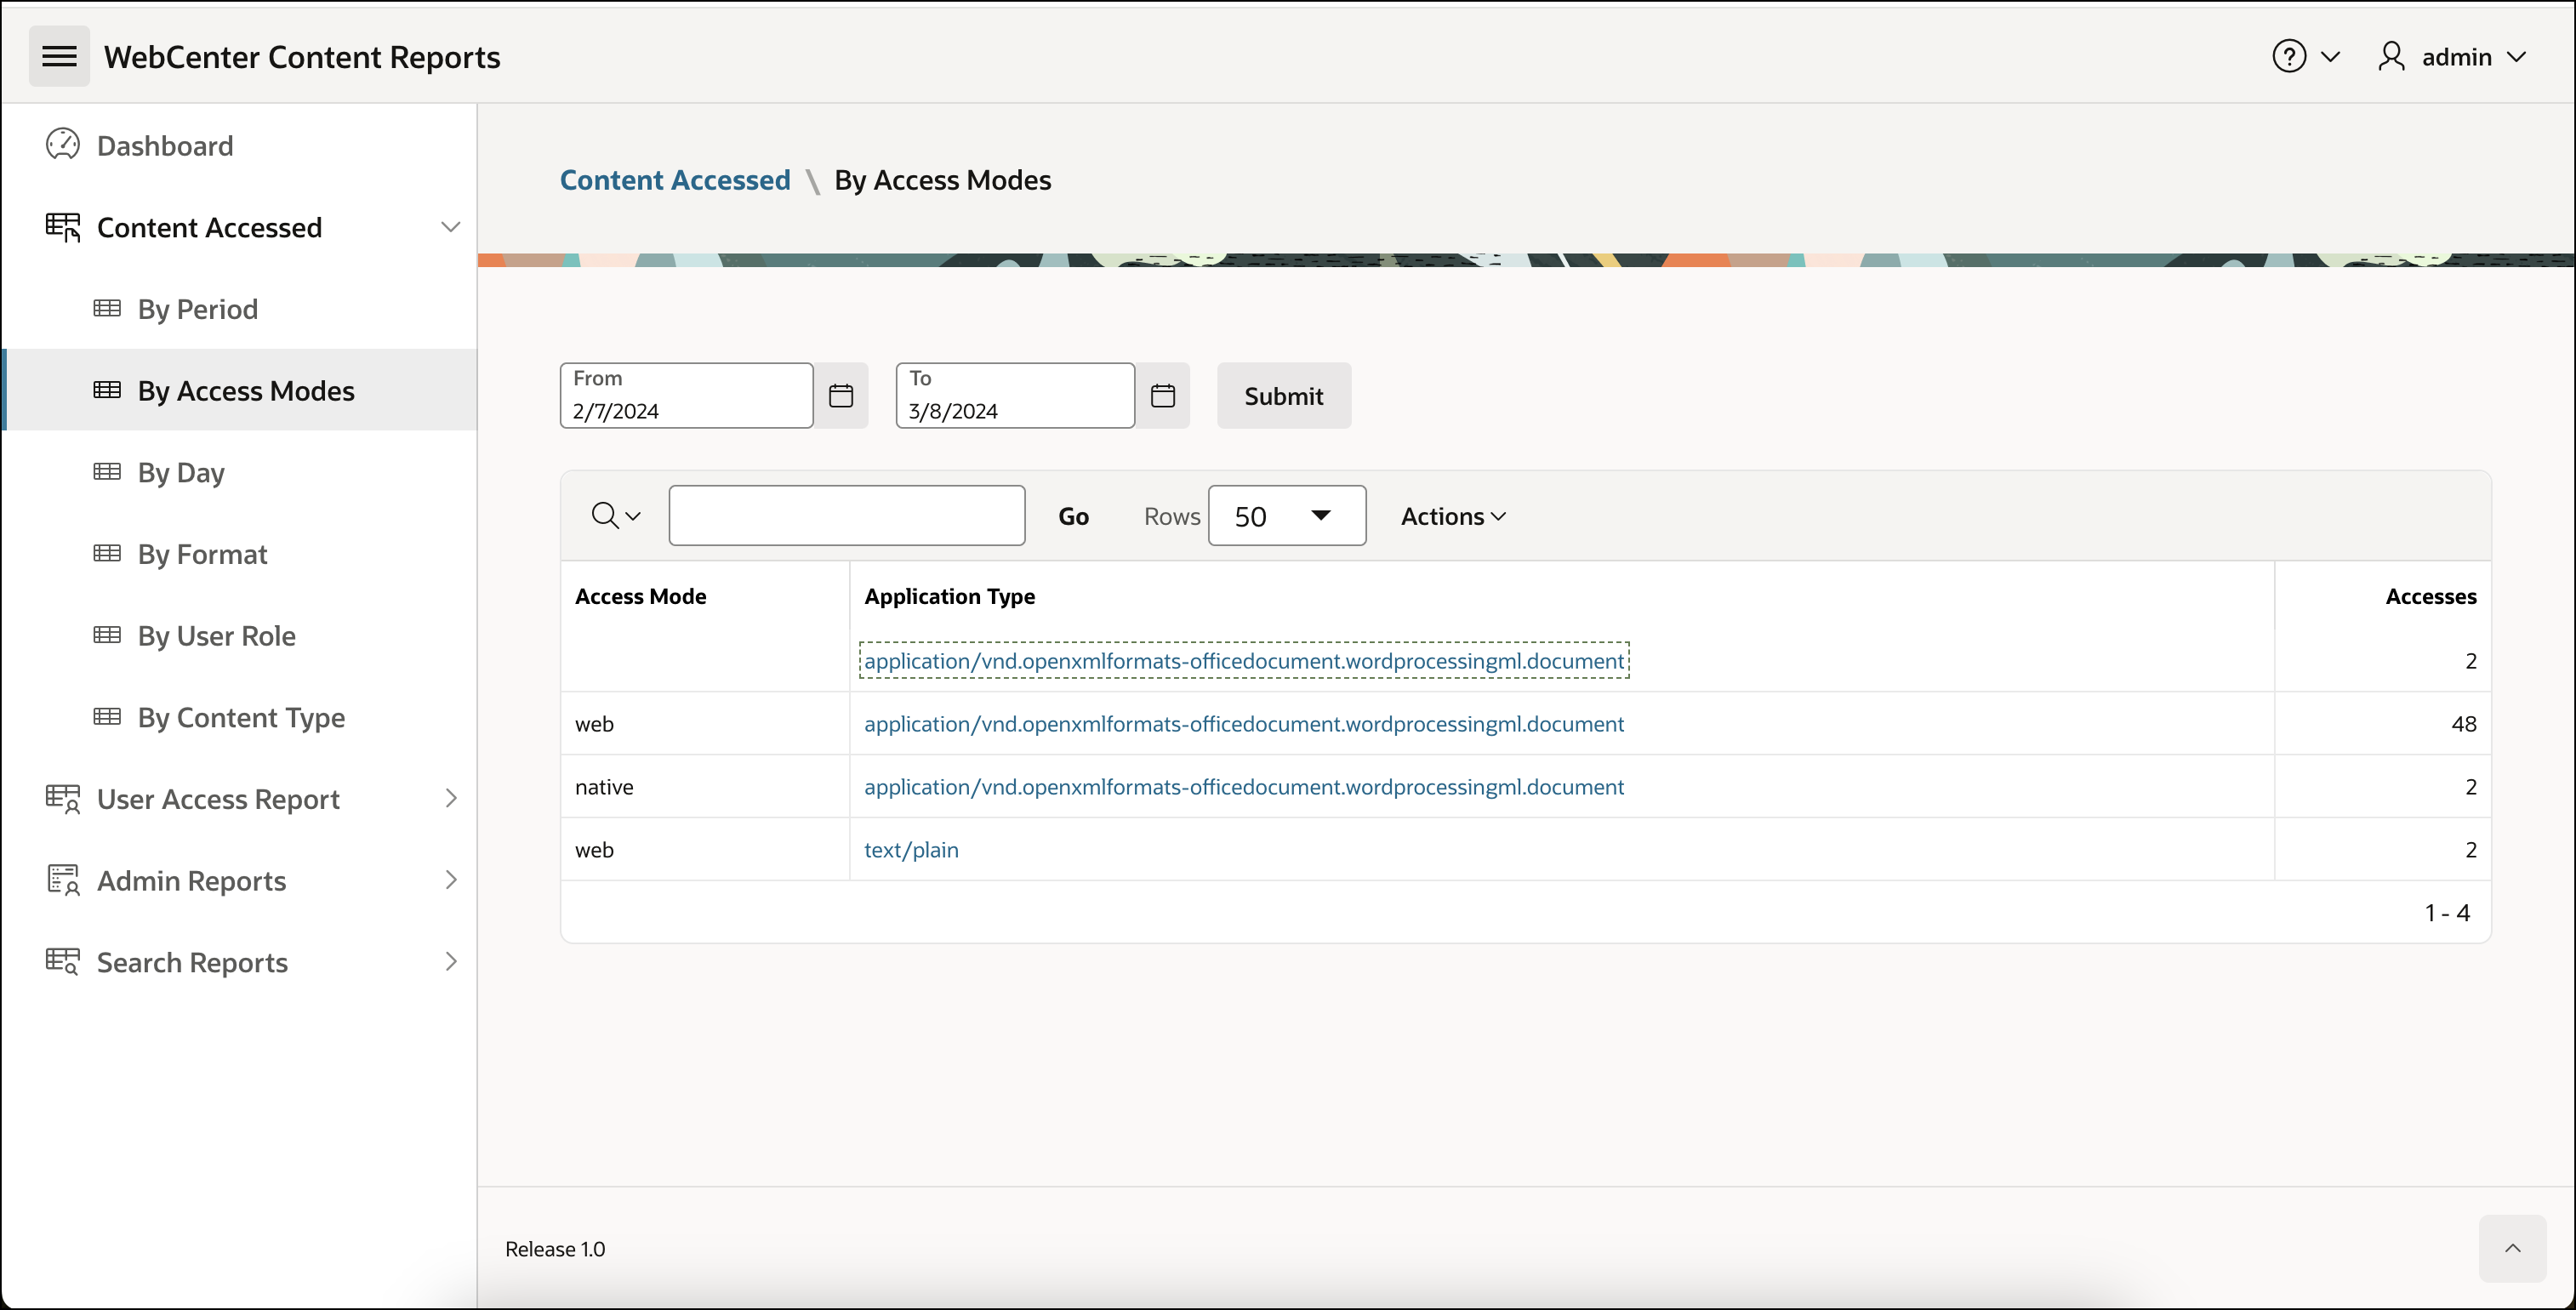
Task: Click the Submit button
Action: coord(1283,396)
